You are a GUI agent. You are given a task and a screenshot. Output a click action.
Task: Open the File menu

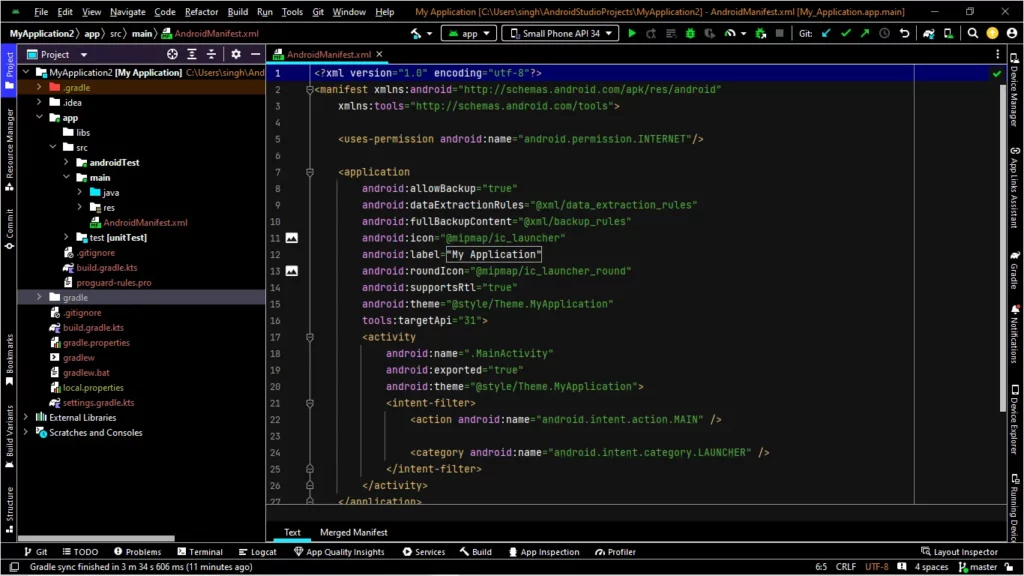pos(40,12)
